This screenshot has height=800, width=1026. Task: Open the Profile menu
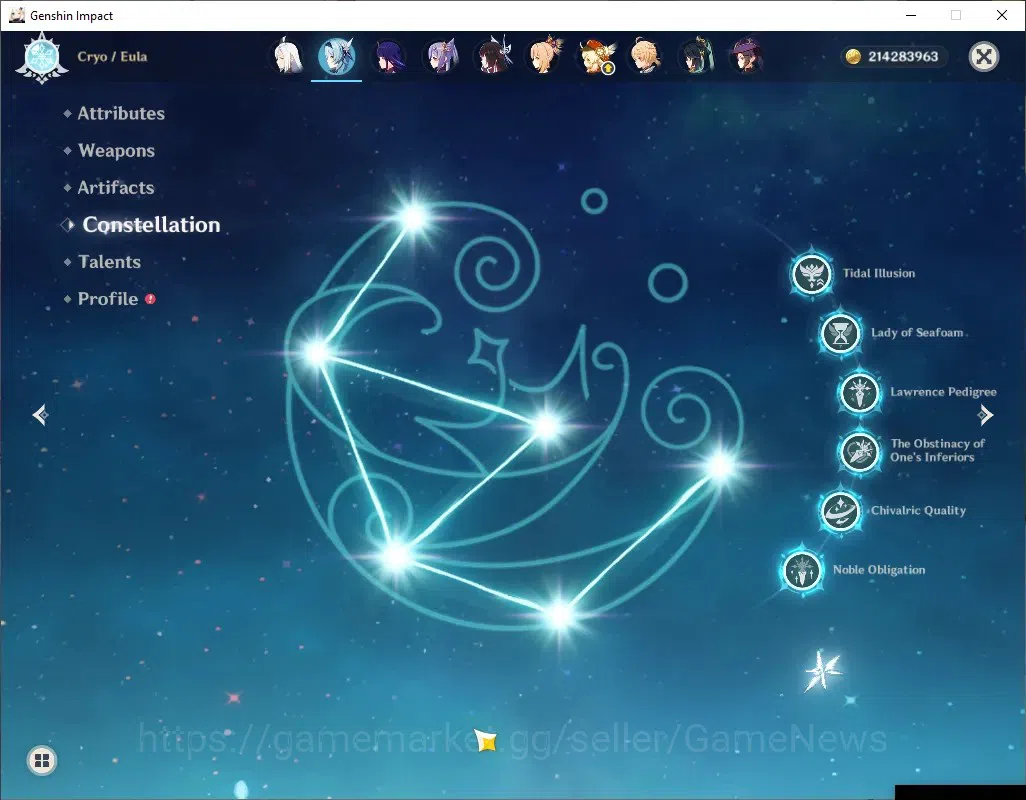(108, 299)
